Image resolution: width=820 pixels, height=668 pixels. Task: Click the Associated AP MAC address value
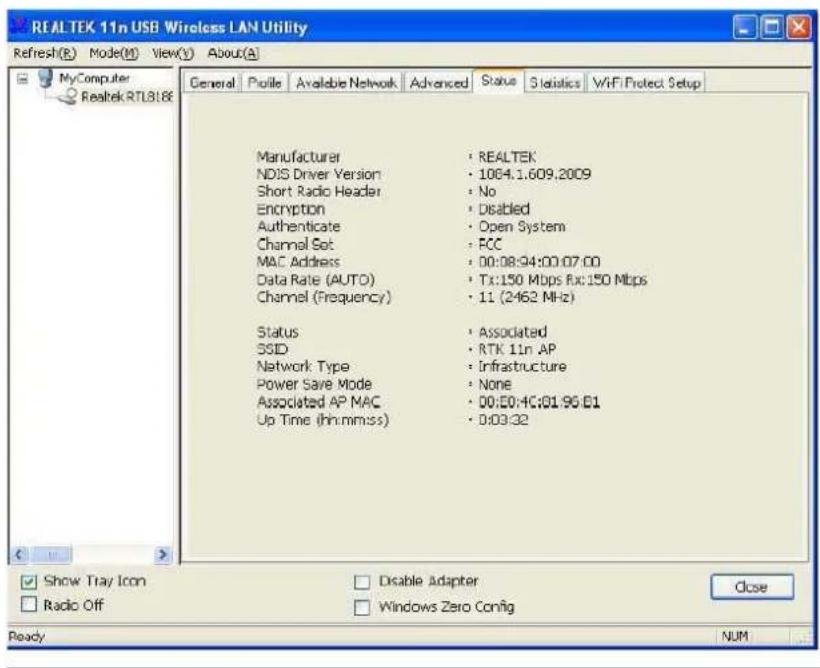pos(539,402)
